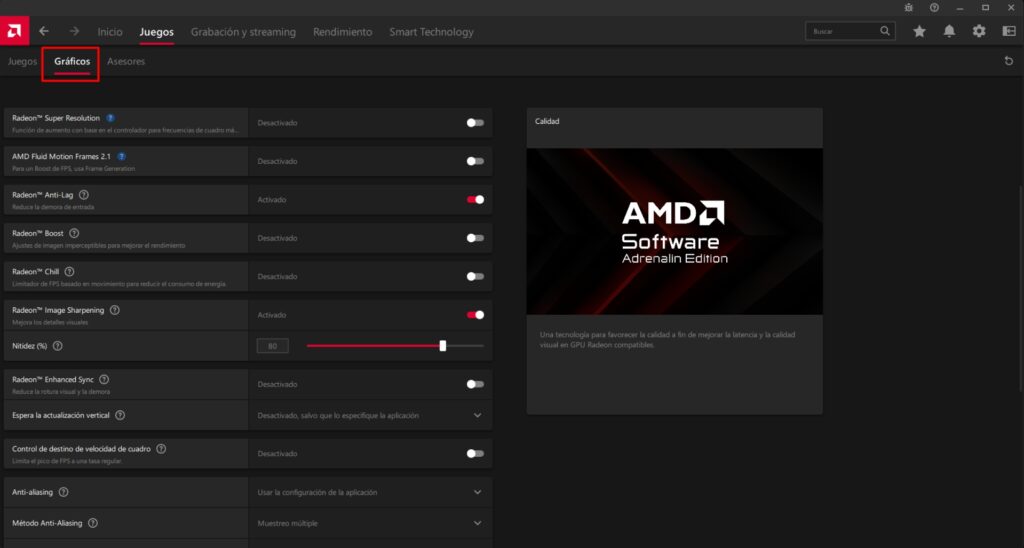The image size is (1024, 548).
Task: Show help for Anti-aliasing
Action: (x=63, y=492)
